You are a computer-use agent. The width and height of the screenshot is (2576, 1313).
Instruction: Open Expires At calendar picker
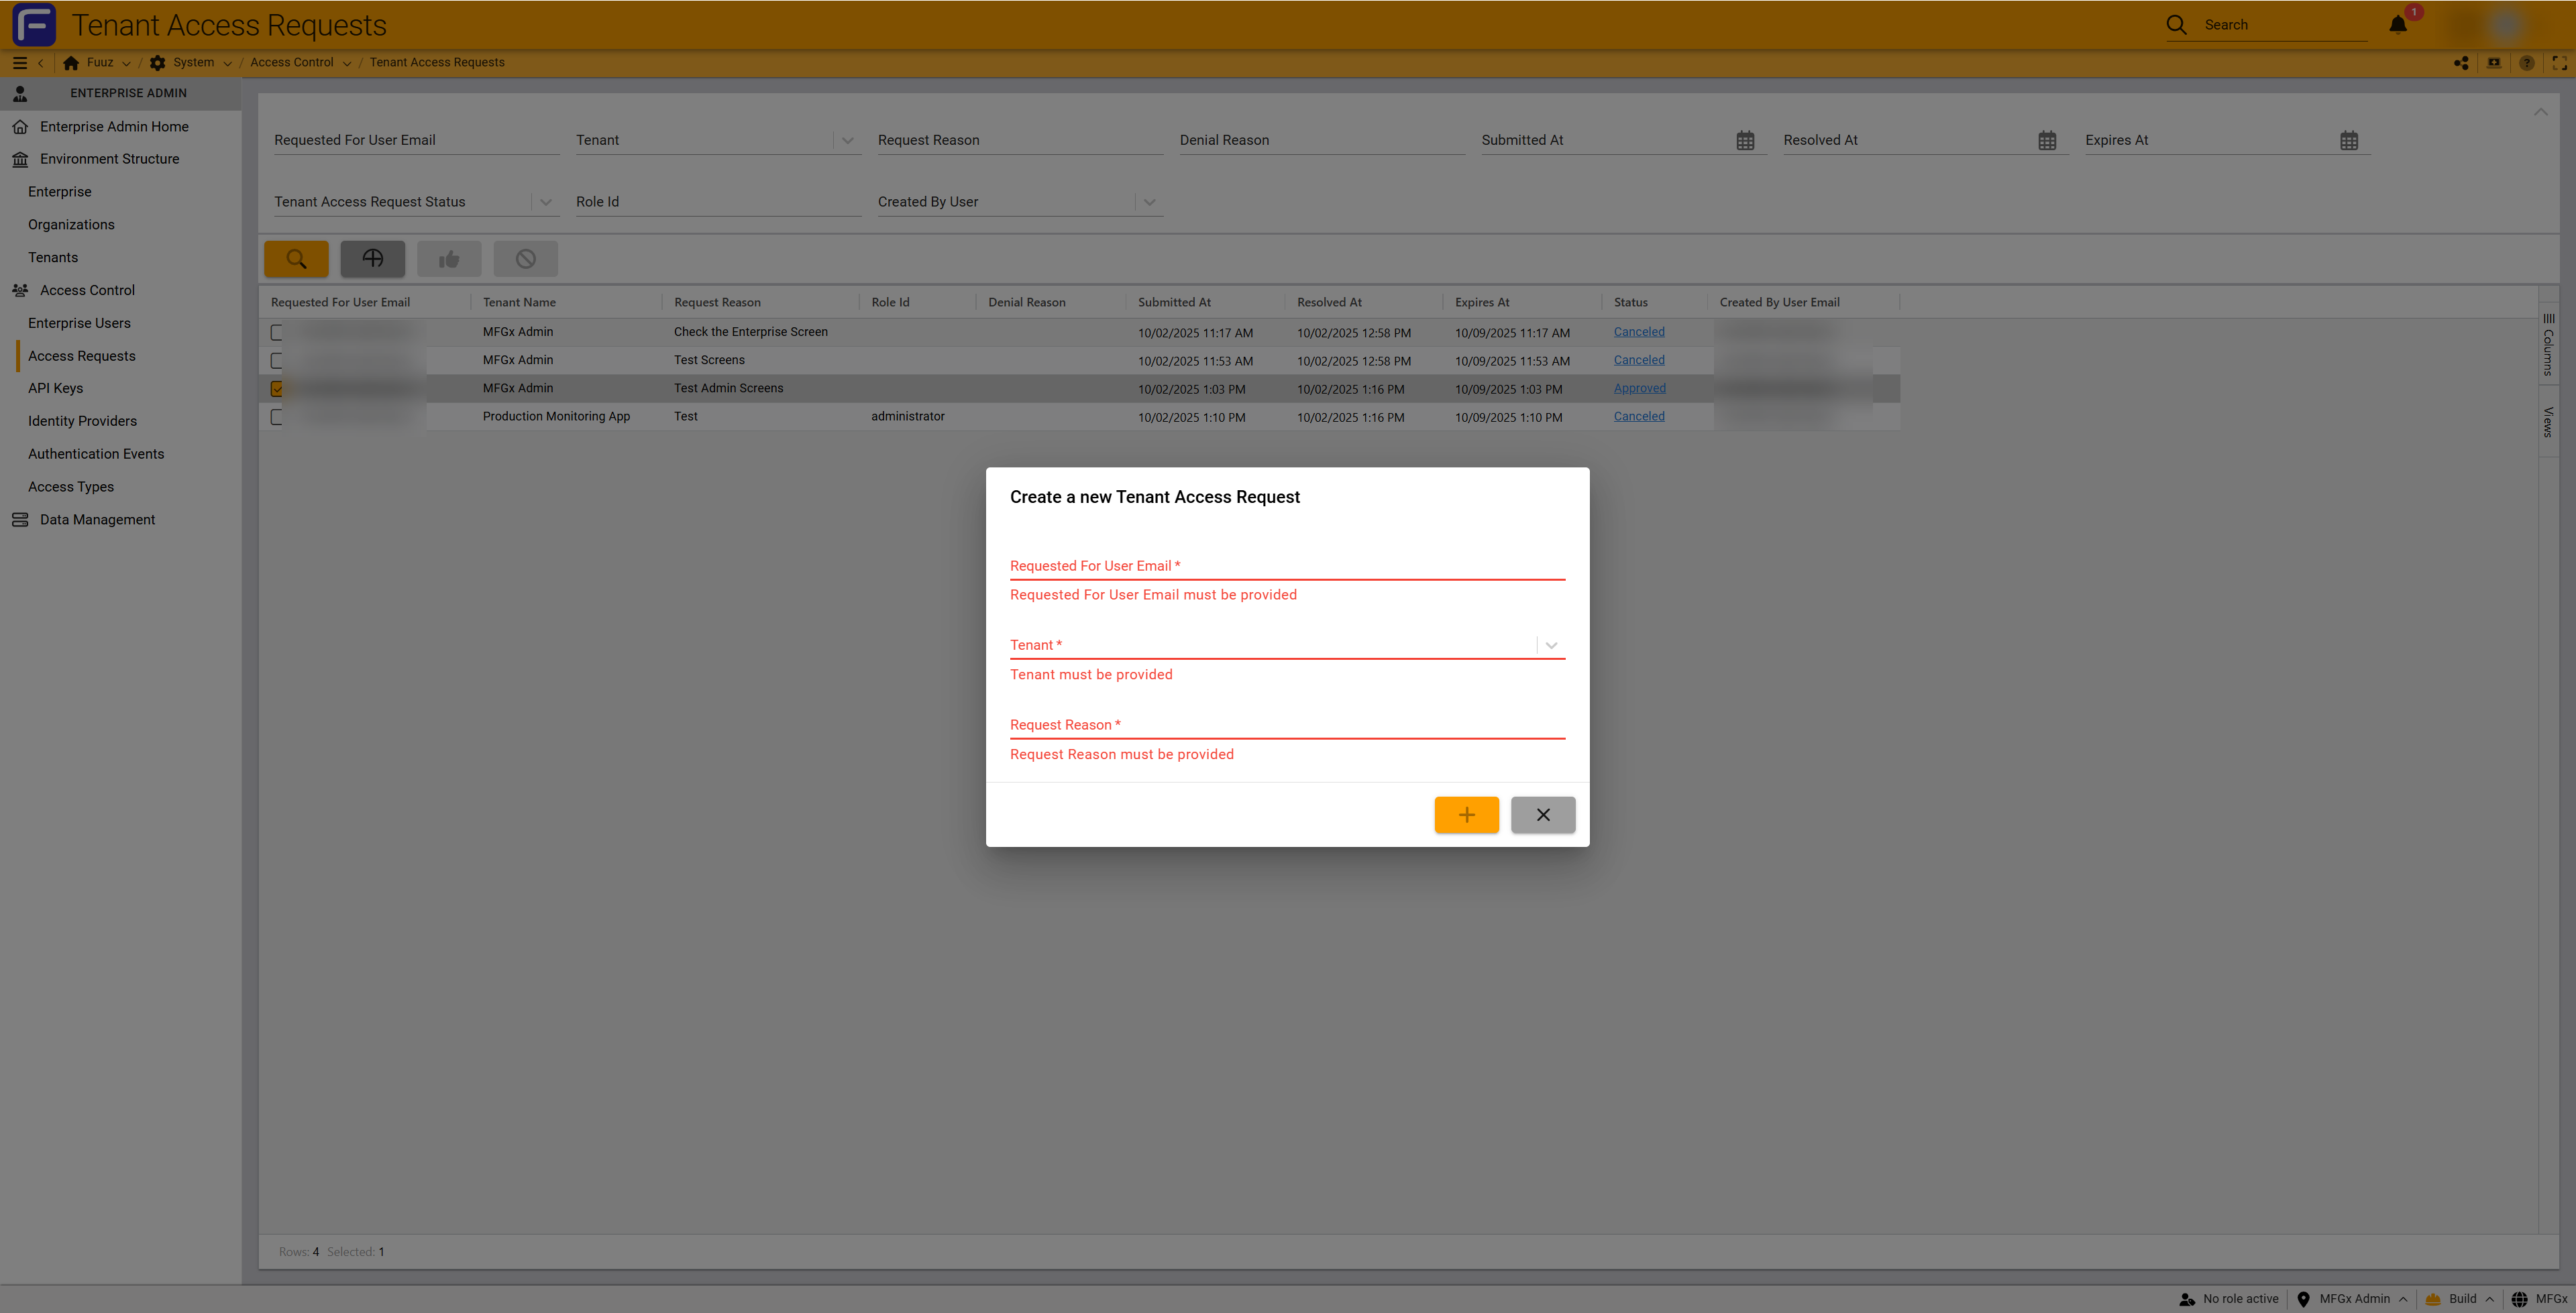click(x=2349, y=141)
